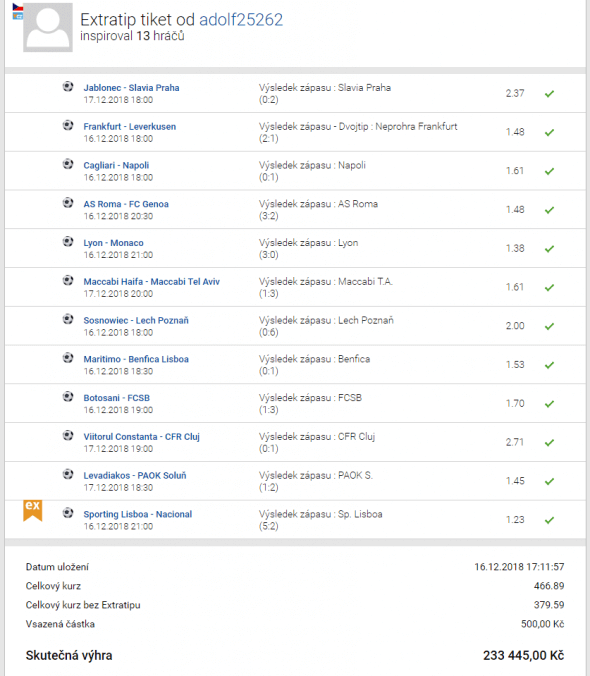Open Sosnowiec - Lech Poznań match
The width and height of the screenshot is (590, 676).
(136, 320)
